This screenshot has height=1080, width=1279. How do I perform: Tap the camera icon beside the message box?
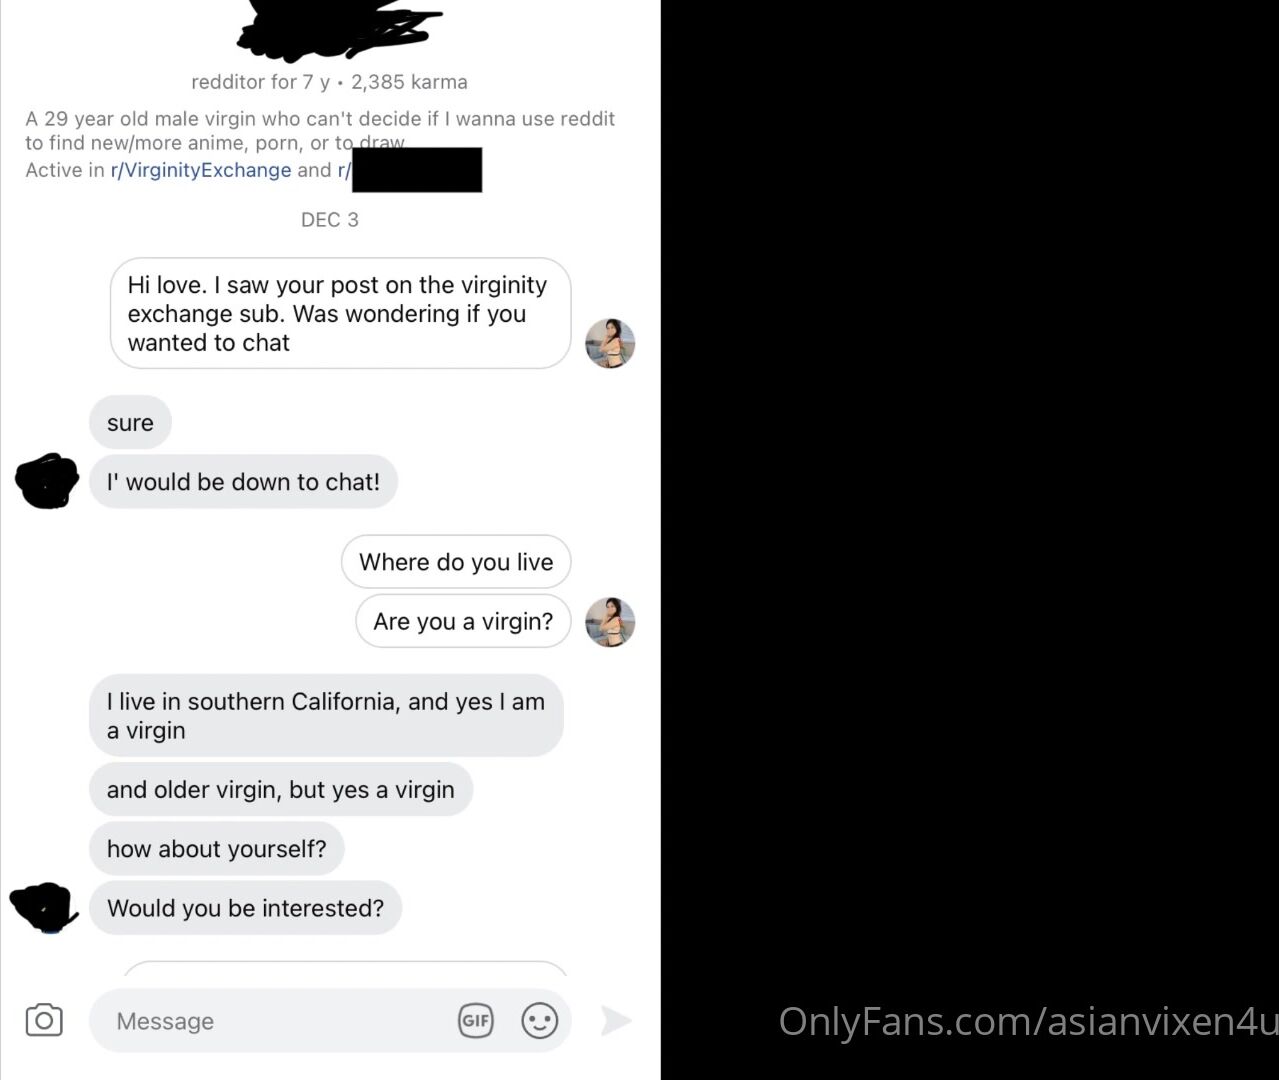click(x=44, y=1020)
